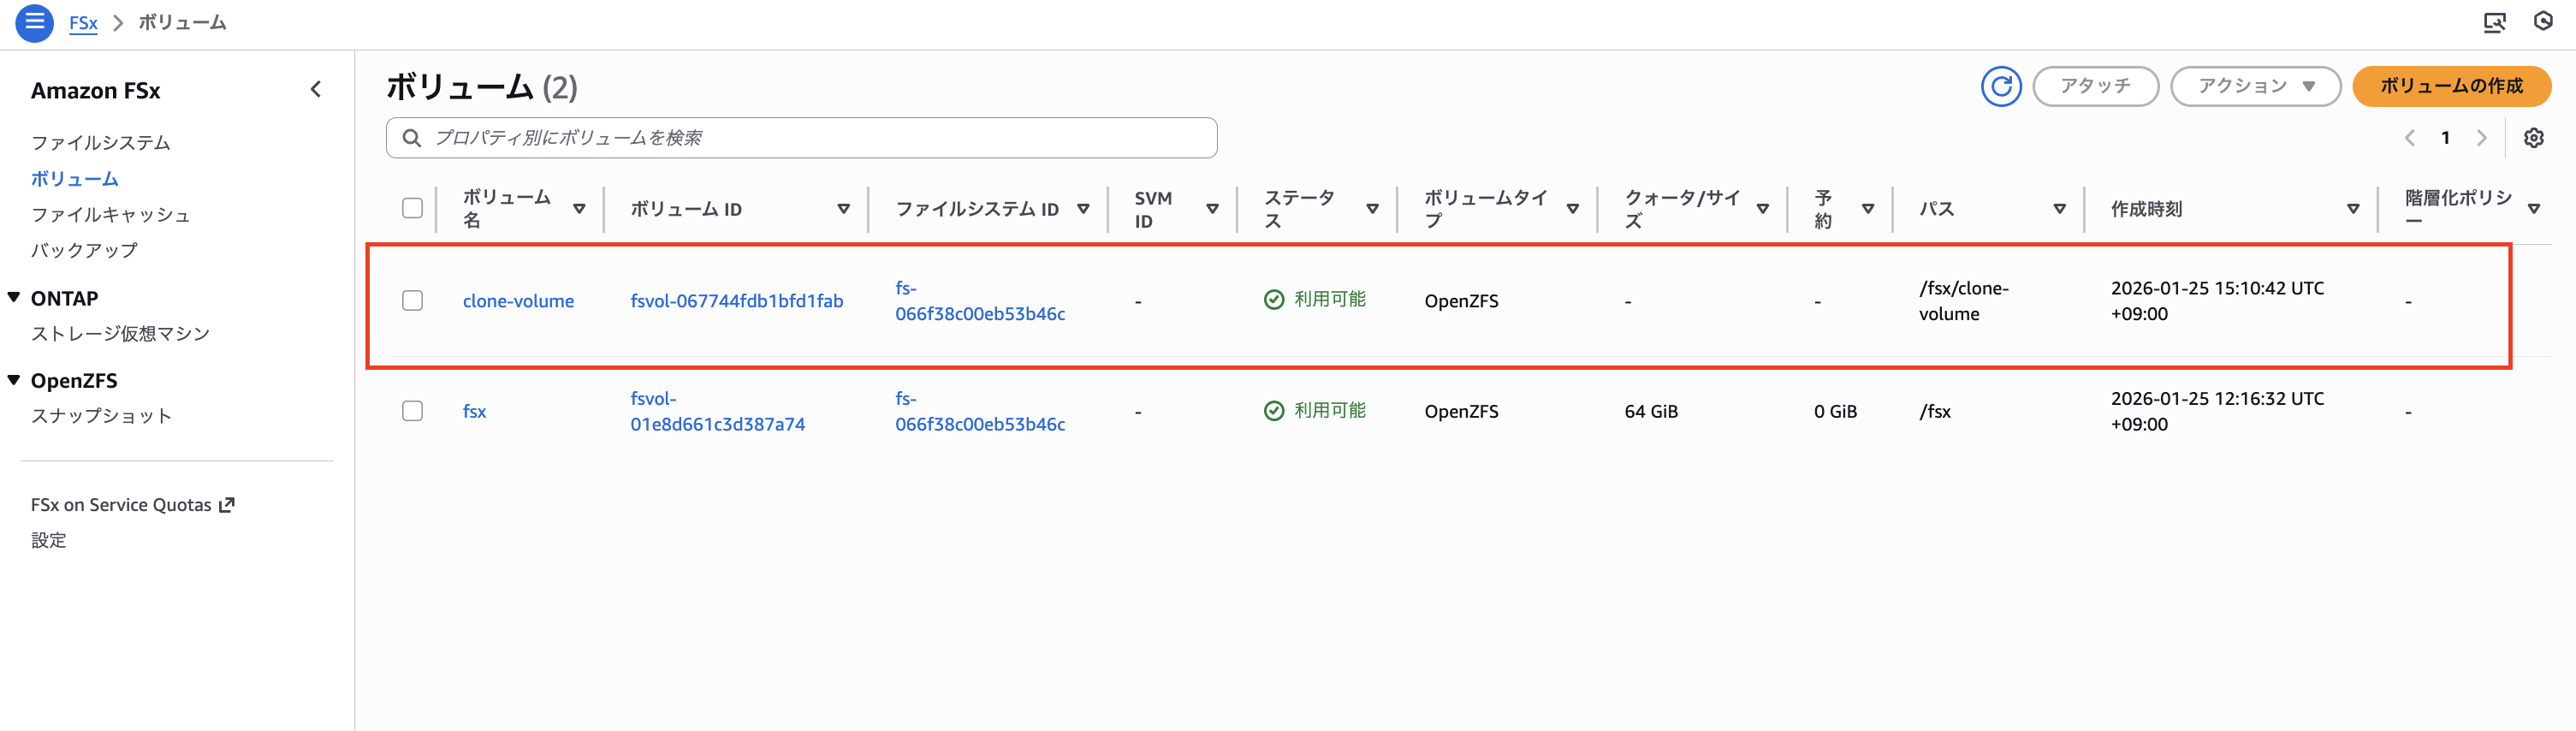The image size is (2576, 731).
Task: Go to next page of volumes
Action: 2481,138
